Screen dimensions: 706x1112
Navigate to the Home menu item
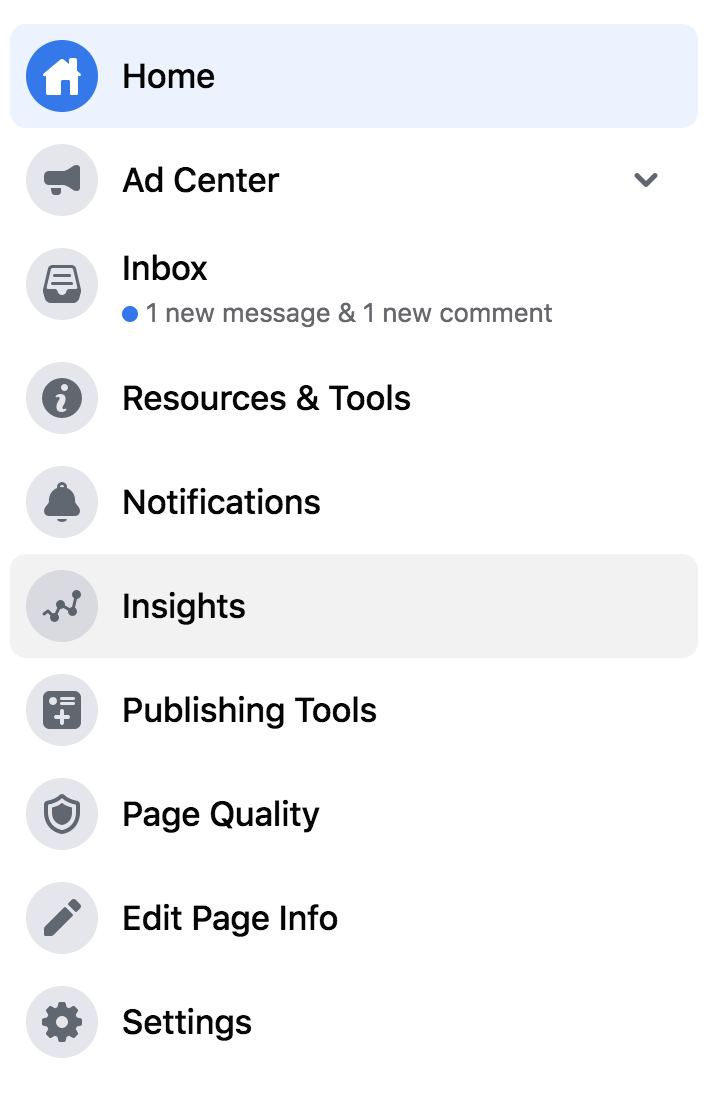(168, 75)
